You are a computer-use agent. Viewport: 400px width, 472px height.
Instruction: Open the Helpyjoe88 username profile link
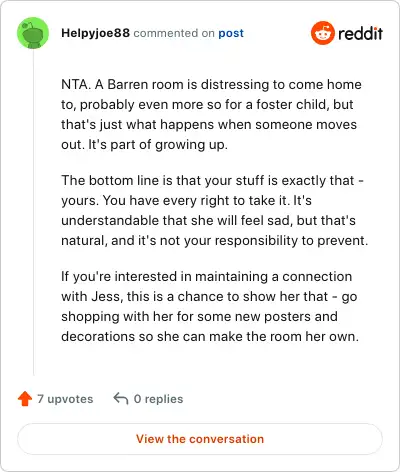pos(95,33)
